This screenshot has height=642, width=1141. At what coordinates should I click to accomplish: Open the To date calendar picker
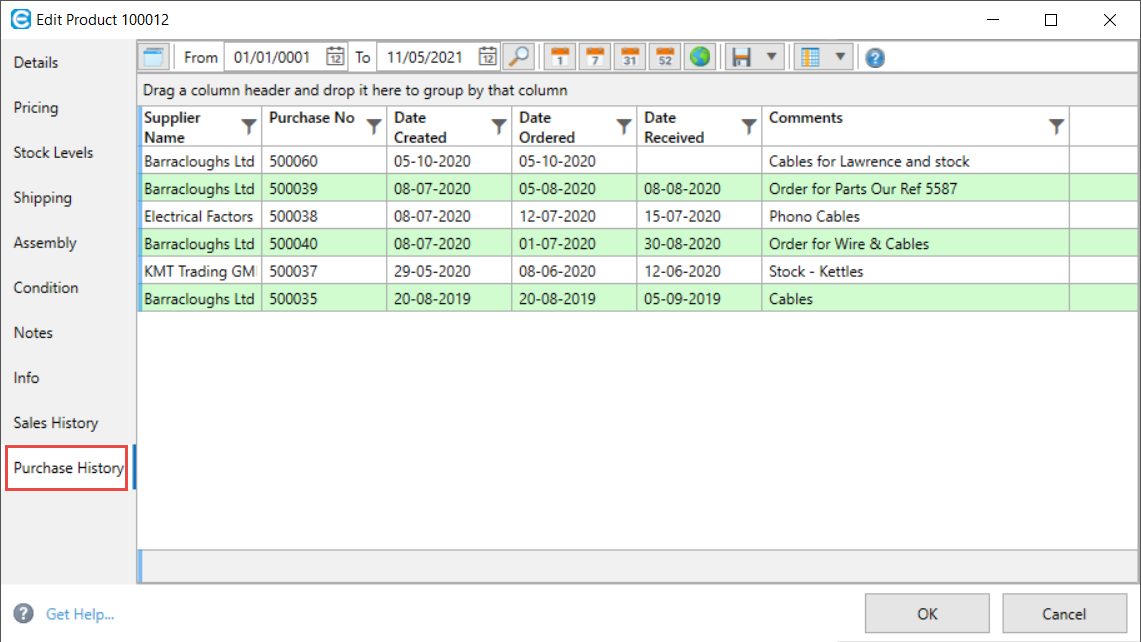pyautogui.click(x=488, y=57)
